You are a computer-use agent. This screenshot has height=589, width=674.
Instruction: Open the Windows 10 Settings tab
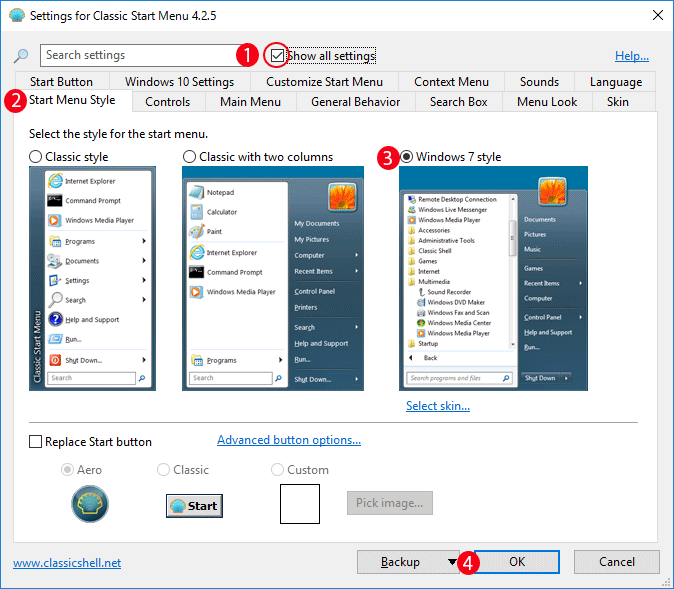click(180, 82)
